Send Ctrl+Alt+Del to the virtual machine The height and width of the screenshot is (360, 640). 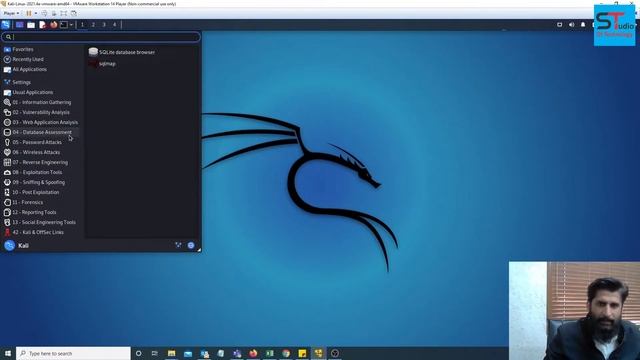point(44,13)
